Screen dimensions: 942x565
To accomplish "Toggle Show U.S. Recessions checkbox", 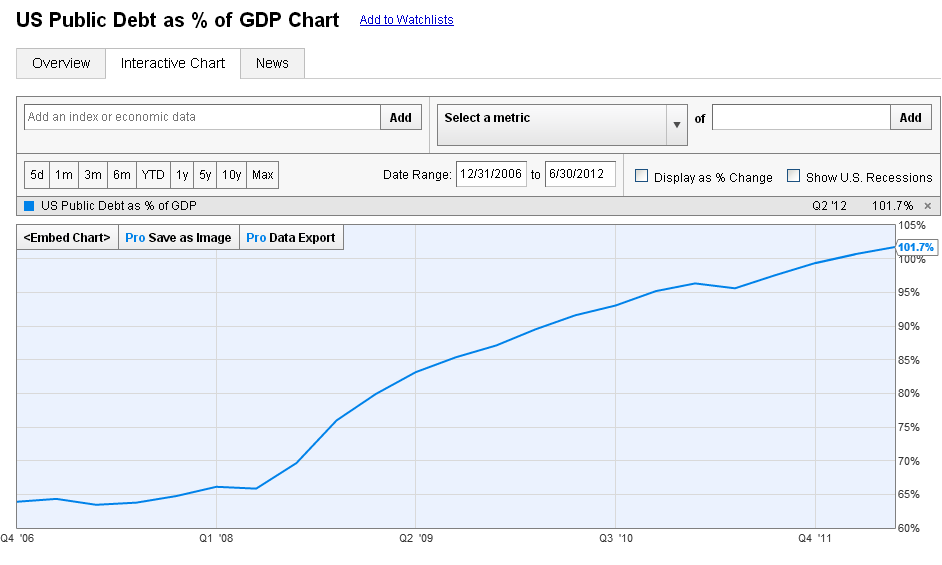I will click(x=794, y=176).
